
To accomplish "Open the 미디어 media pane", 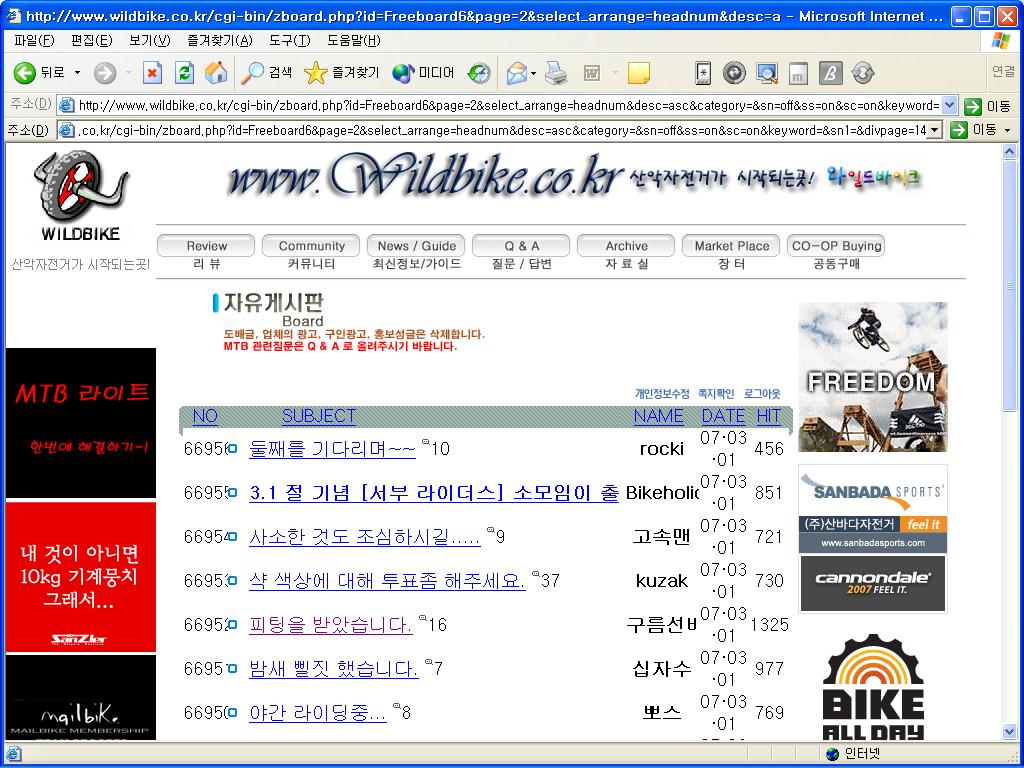I will click(423, 72).
